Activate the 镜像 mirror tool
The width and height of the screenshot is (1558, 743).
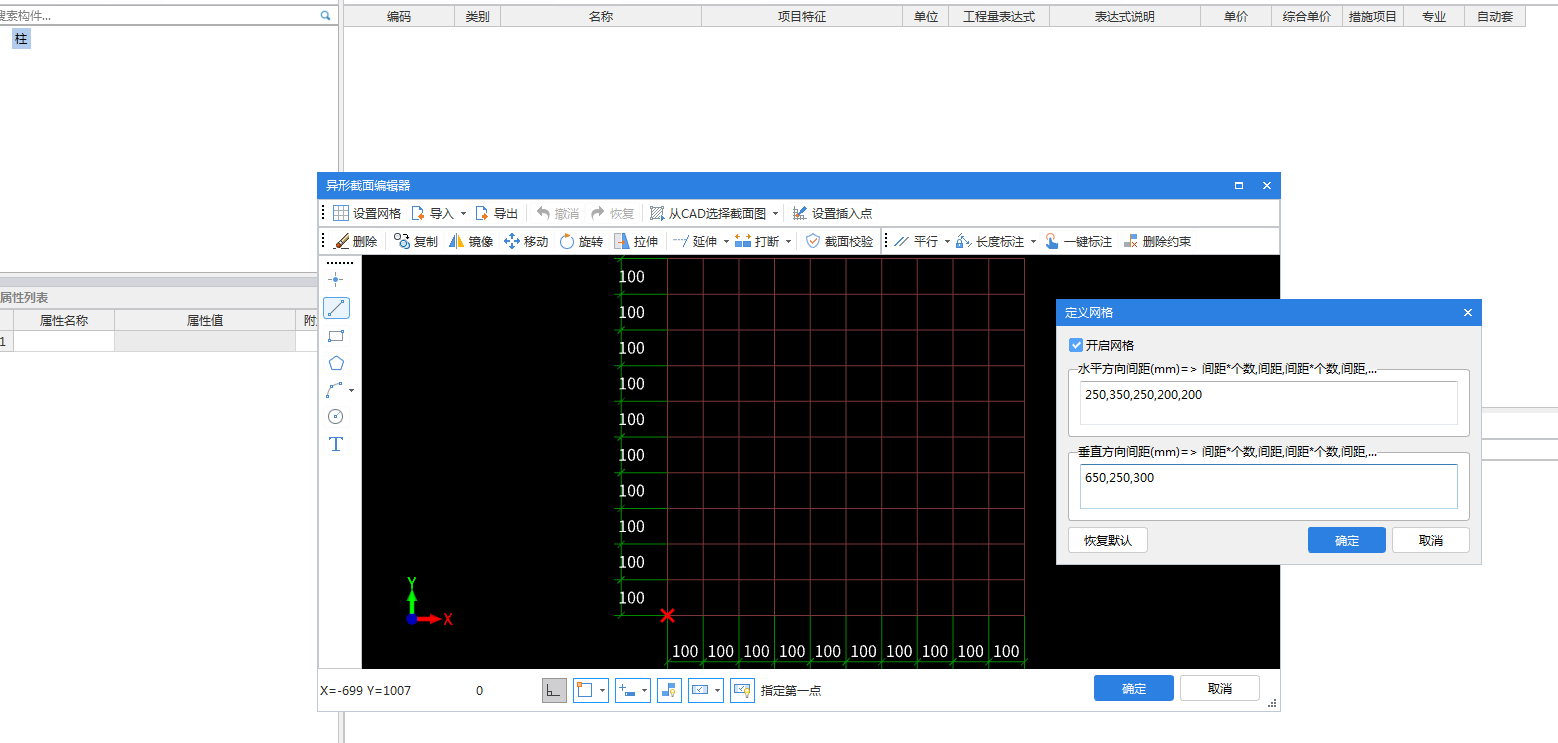(x=470, y=241)
